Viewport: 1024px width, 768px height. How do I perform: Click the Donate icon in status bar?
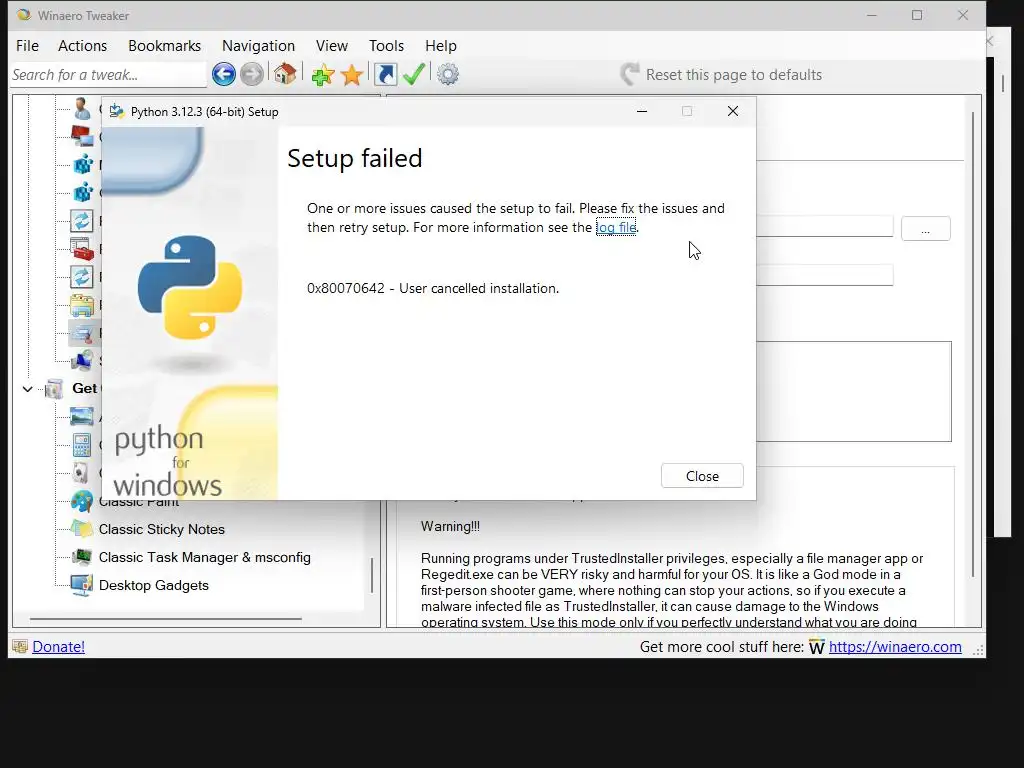click(20, 647)
